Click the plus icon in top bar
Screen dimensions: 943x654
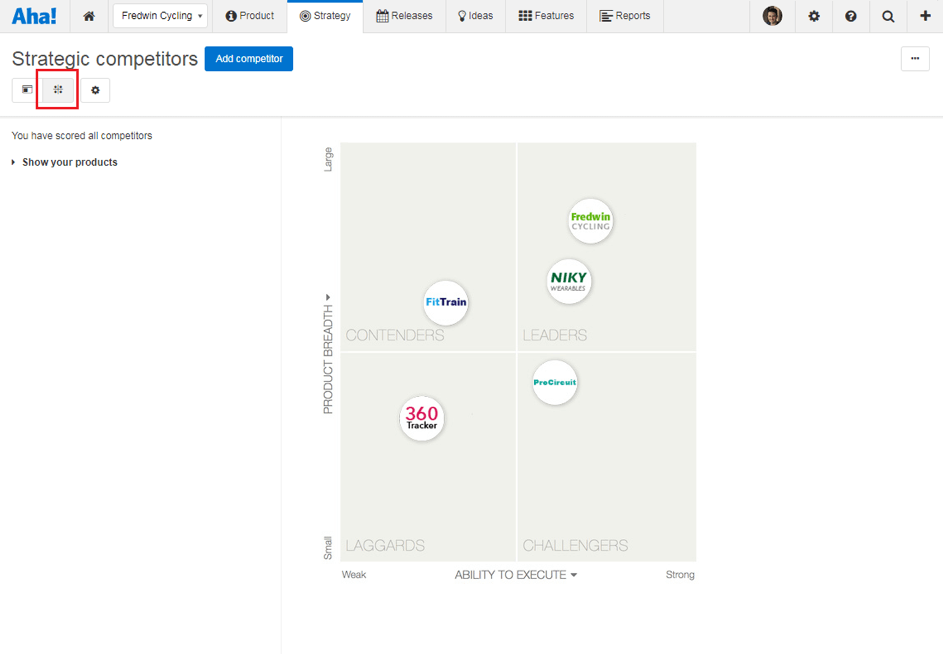coord(925,16)
